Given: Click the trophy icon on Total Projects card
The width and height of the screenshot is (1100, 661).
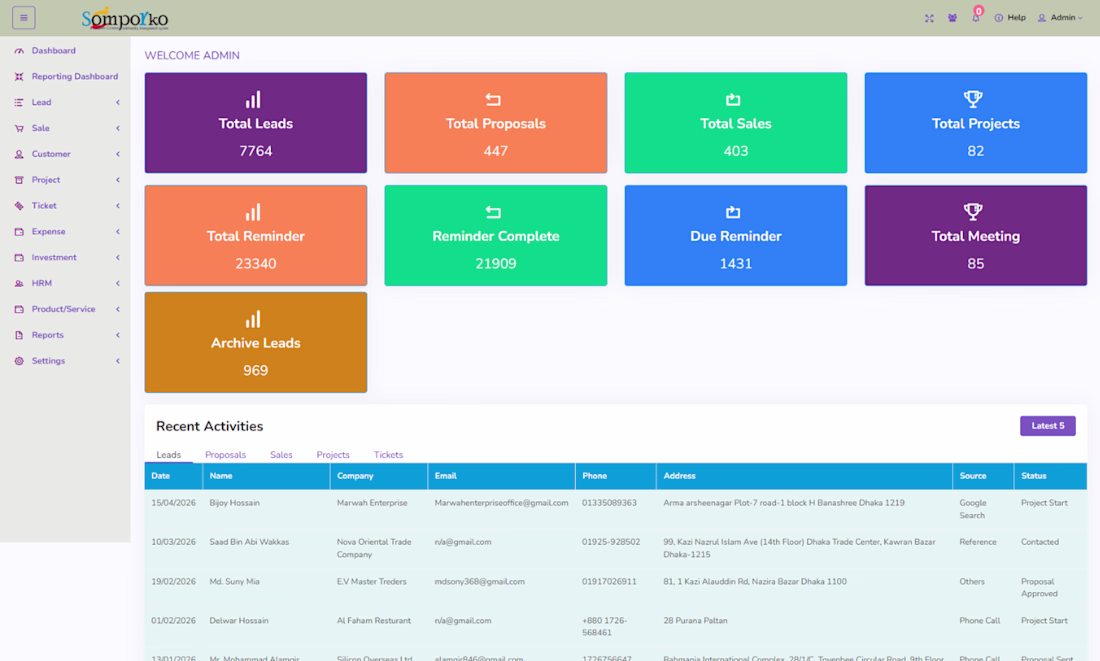Looking at the screenshot, I should [973, 99].
